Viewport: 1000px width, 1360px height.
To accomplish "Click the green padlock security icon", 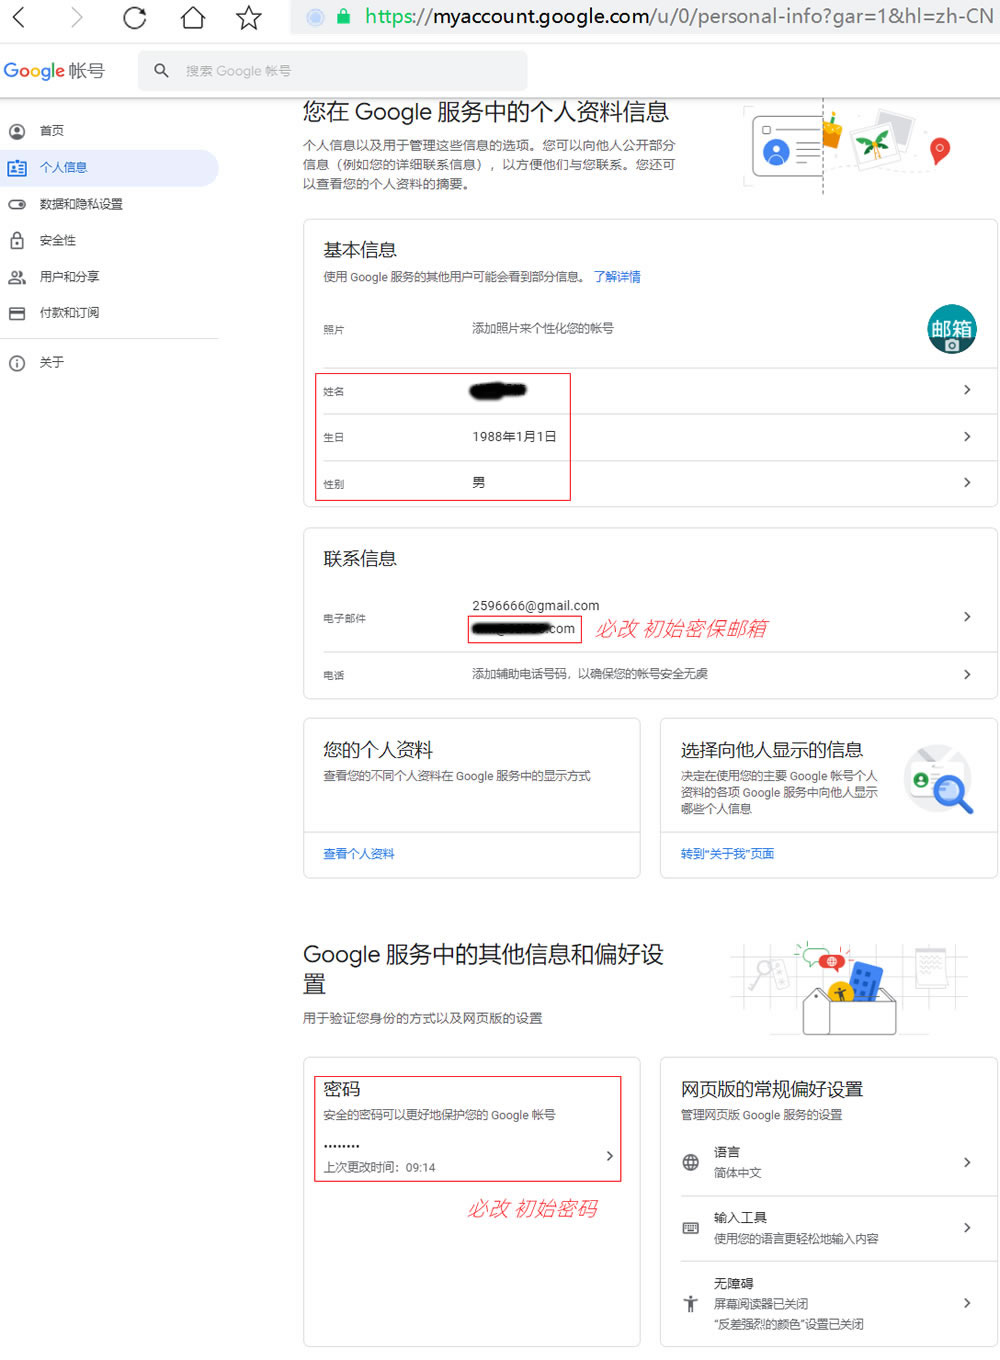I will [344, 17].
